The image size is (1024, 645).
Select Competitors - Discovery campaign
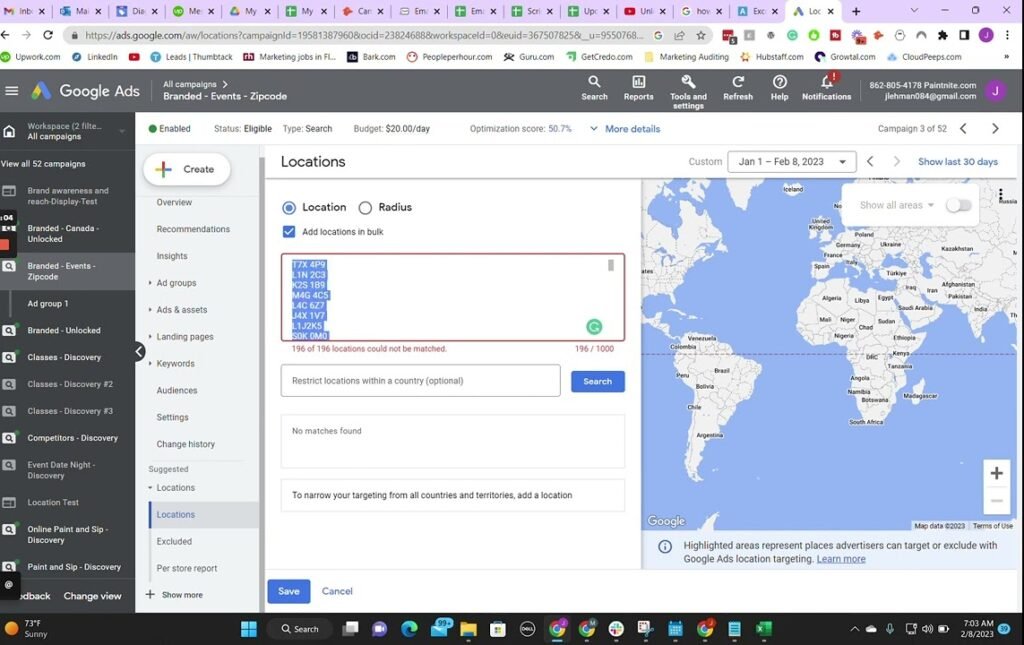[x=72, y=438]
